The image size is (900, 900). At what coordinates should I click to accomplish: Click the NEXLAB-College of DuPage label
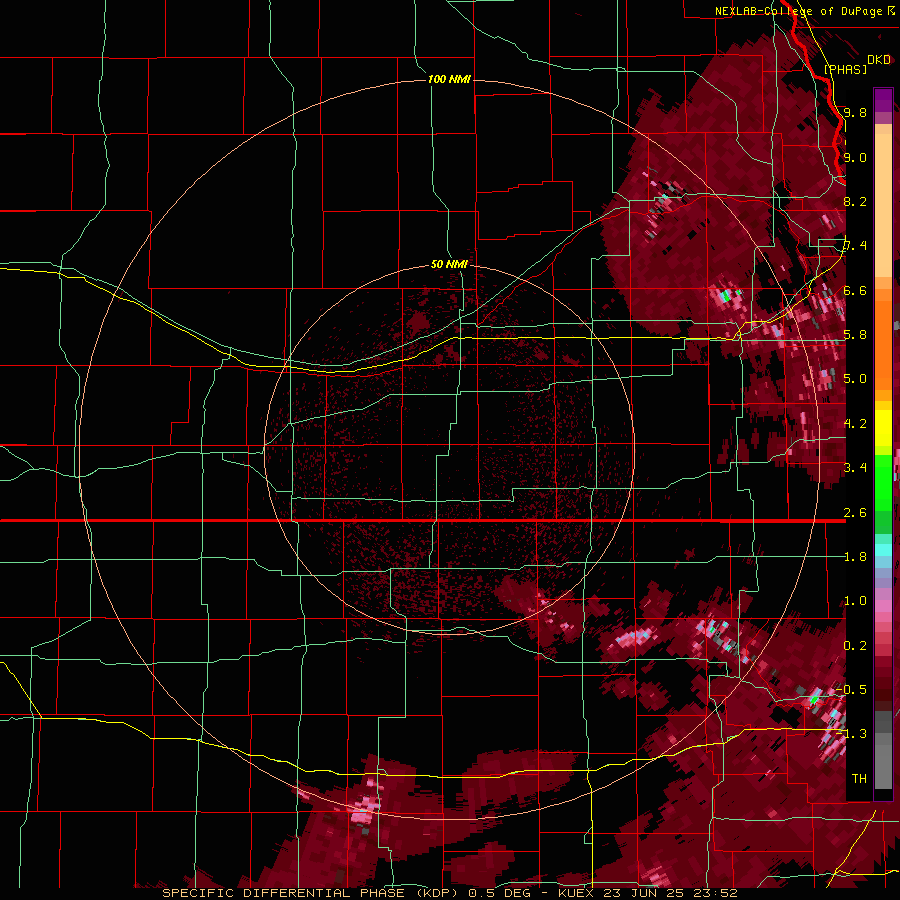pyautogui.click(x=798, y=11)
